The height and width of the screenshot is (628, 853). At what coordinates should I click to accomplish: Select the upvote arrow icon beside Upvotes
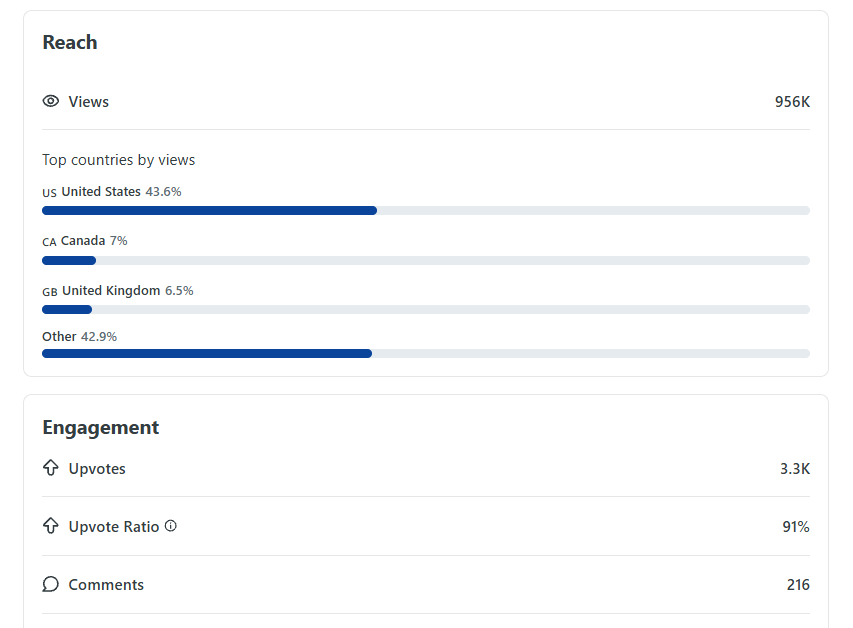tap(50, 468)
